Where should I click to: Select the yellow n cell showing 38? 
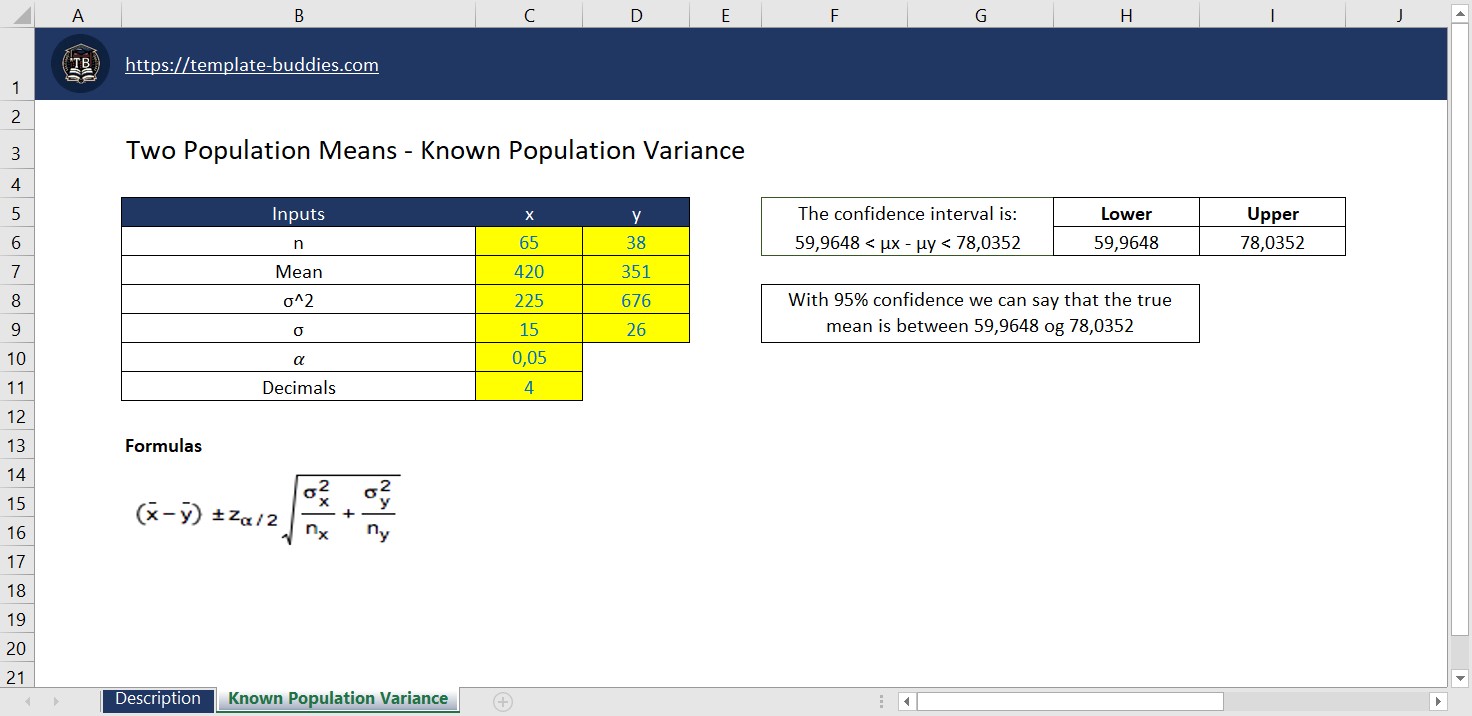click(x=636, y=242)
